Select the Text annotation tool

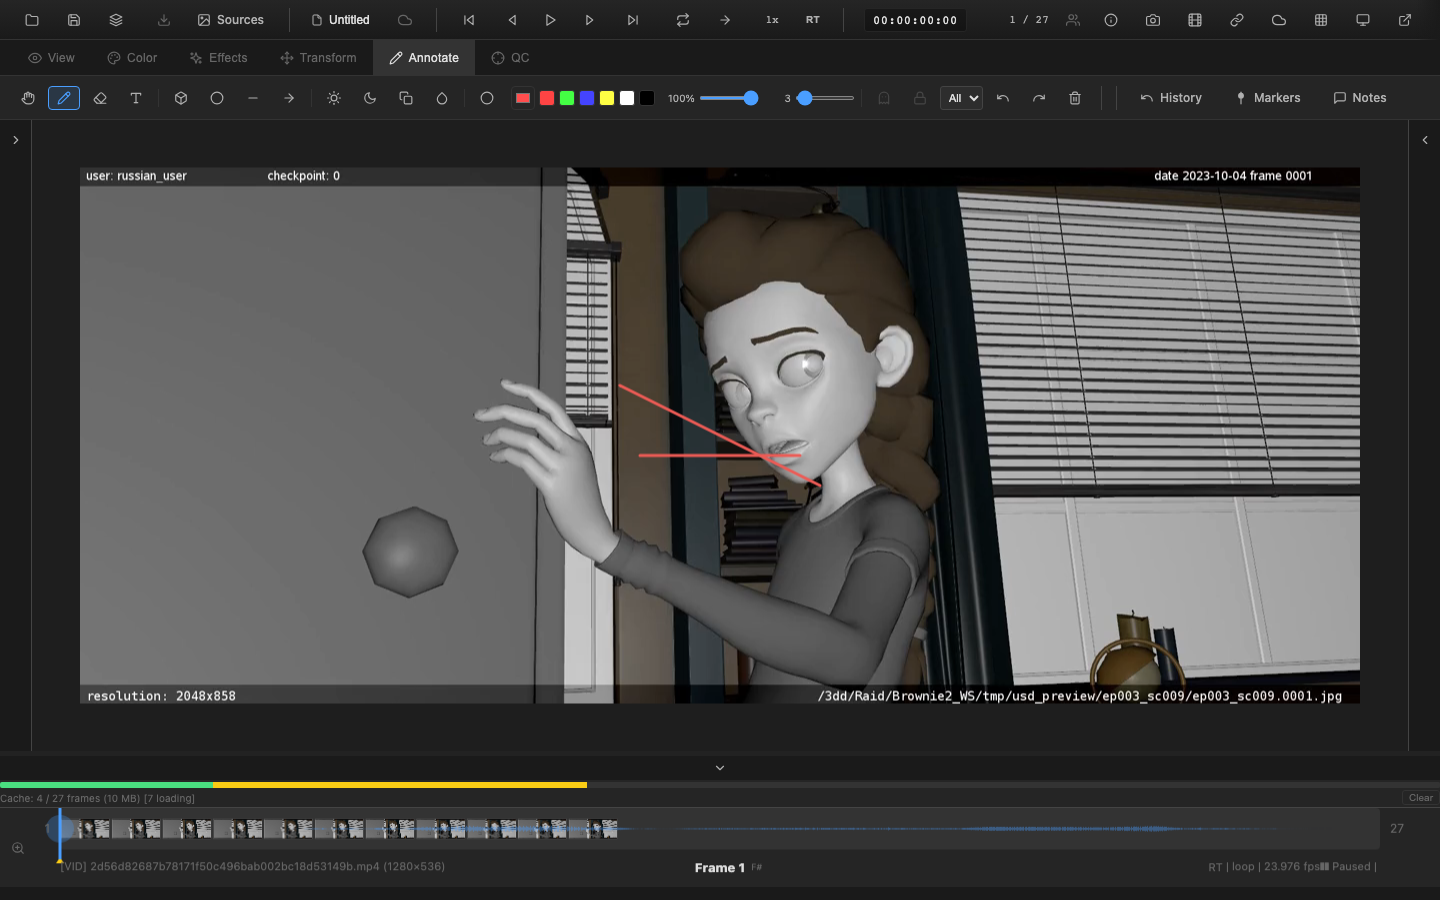coord(136,98)
